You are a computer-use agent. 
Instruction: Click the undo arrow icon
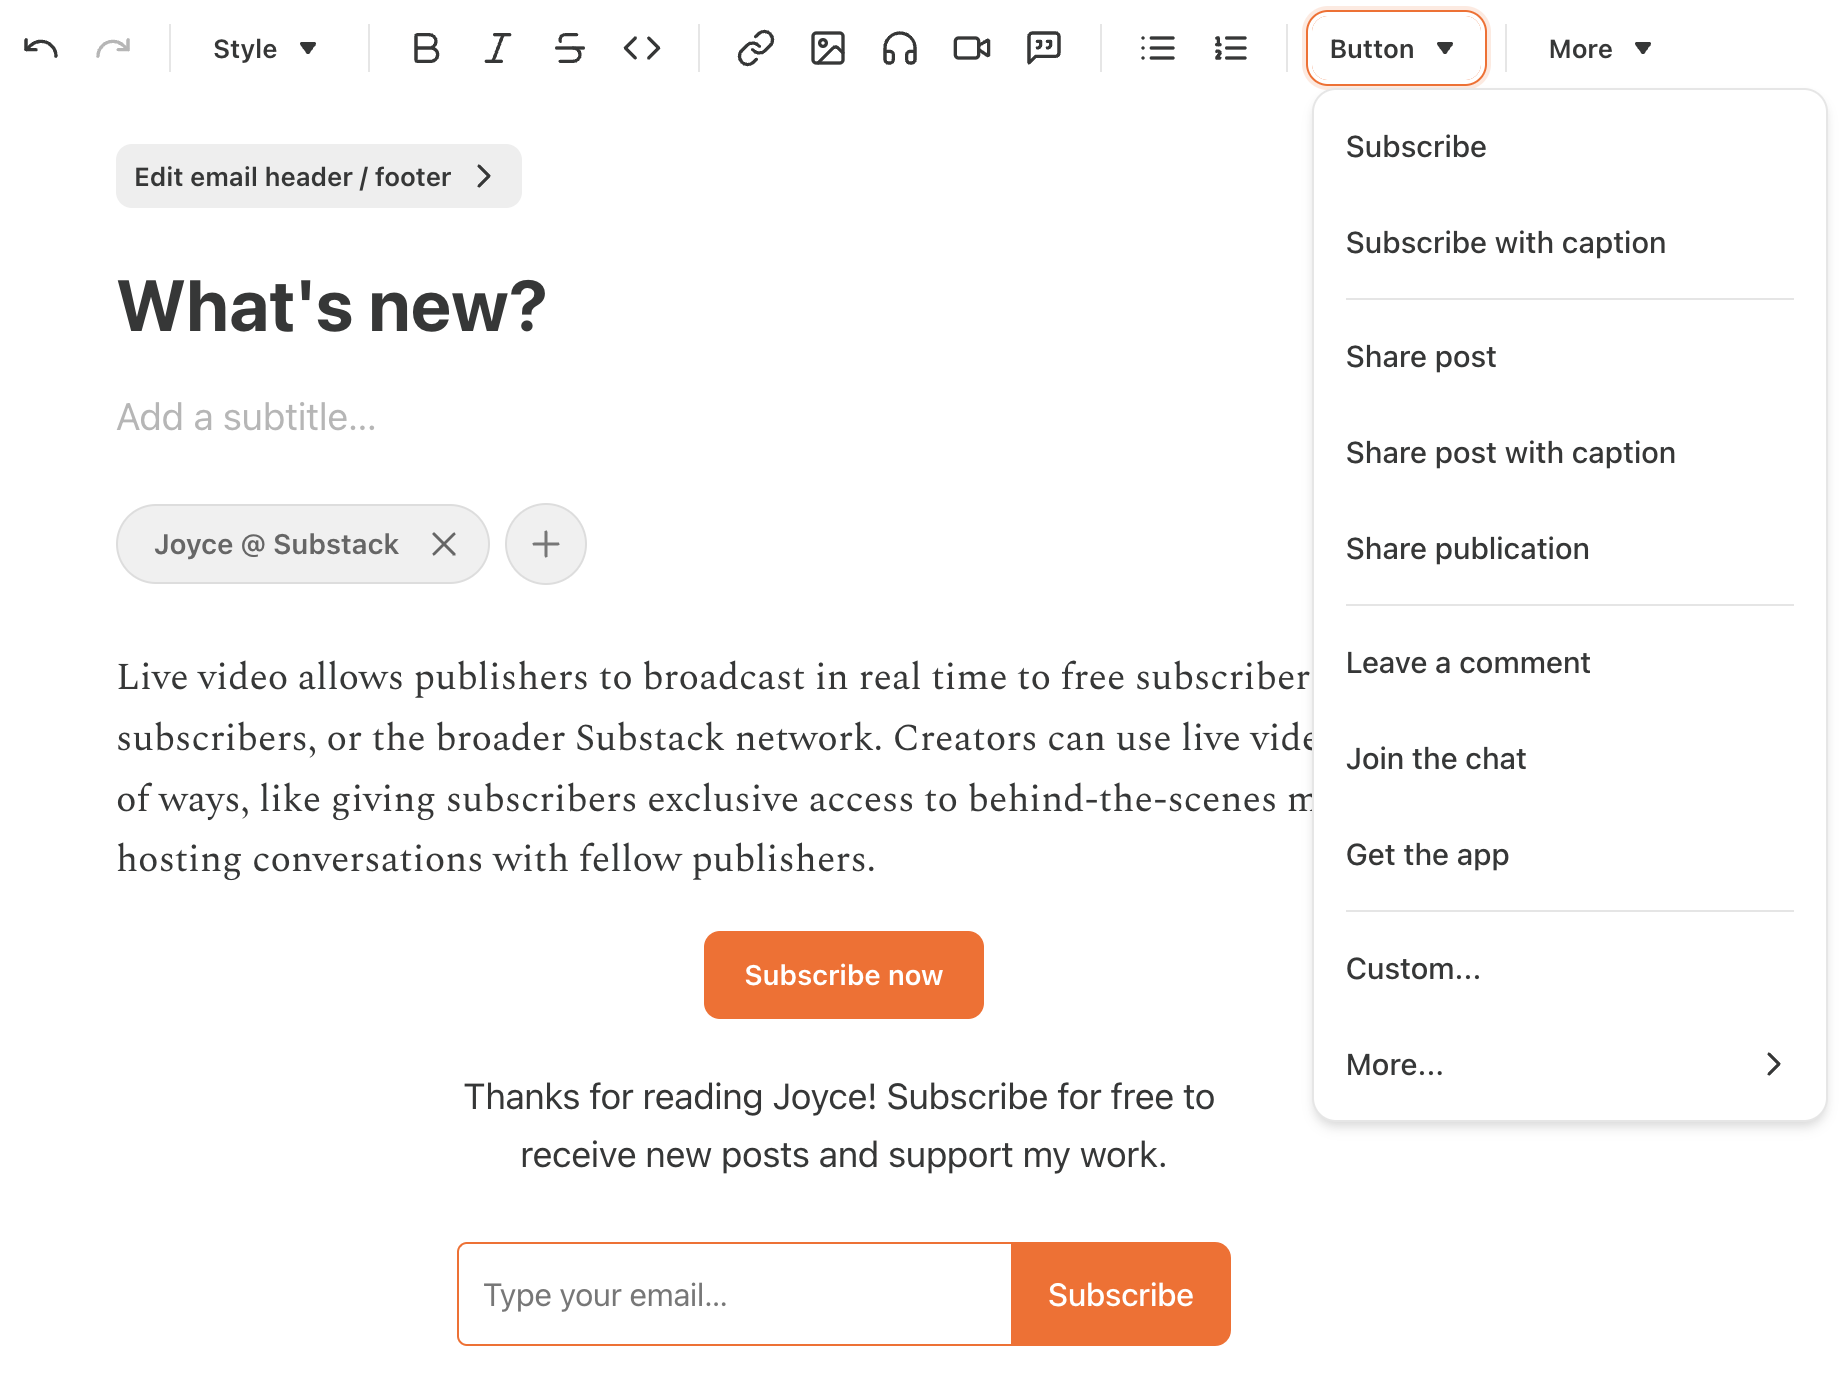(41, 48)
